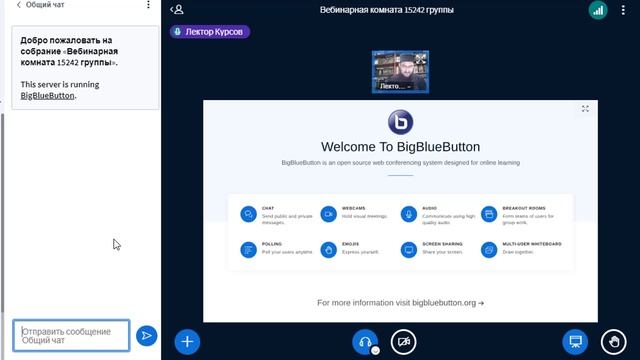The image size is (640, 360).
Task: Send the chat message
Action: [x=147, y=336]
